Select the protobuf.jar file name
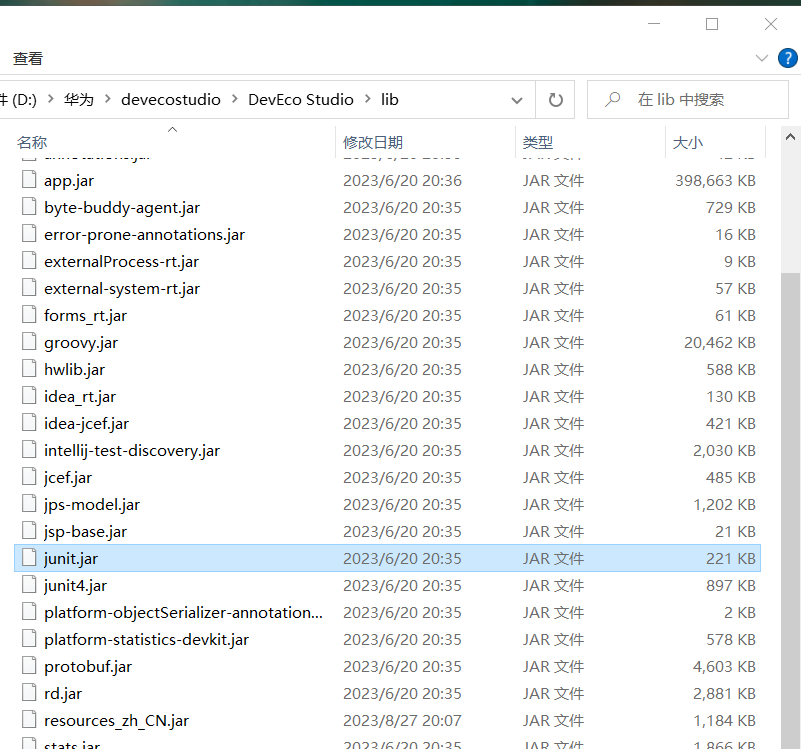The width and height of the screenshot is (801, 749). point(88,666)
